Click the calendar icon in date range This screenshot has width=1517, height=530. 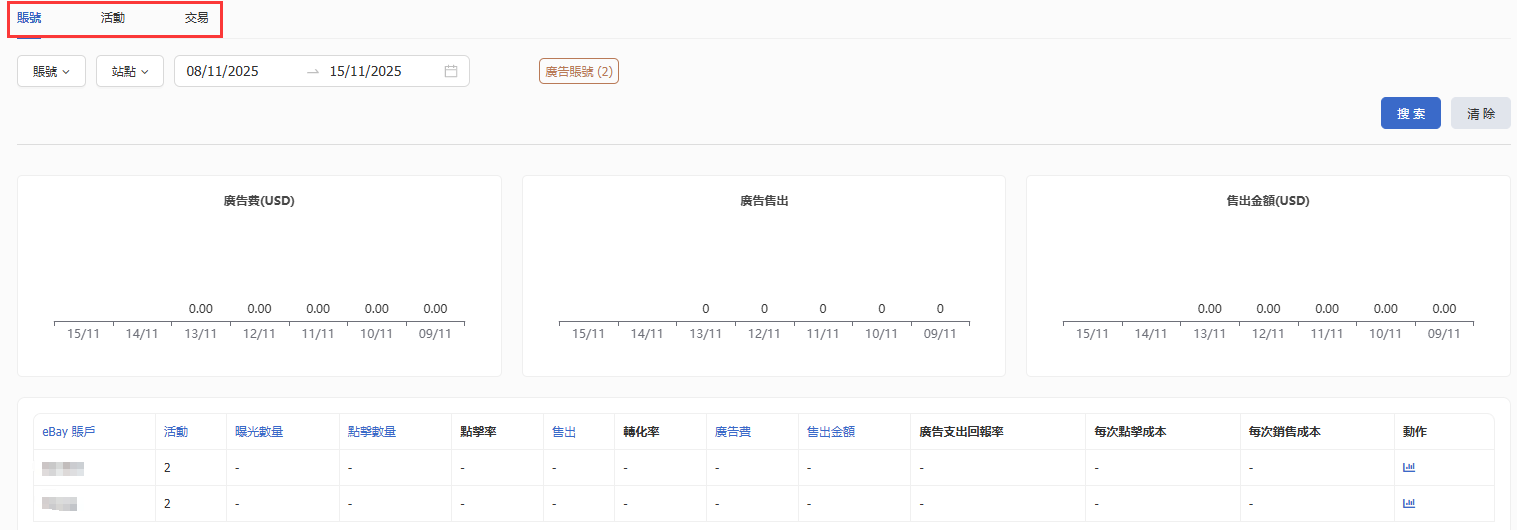tap(451, 71)
